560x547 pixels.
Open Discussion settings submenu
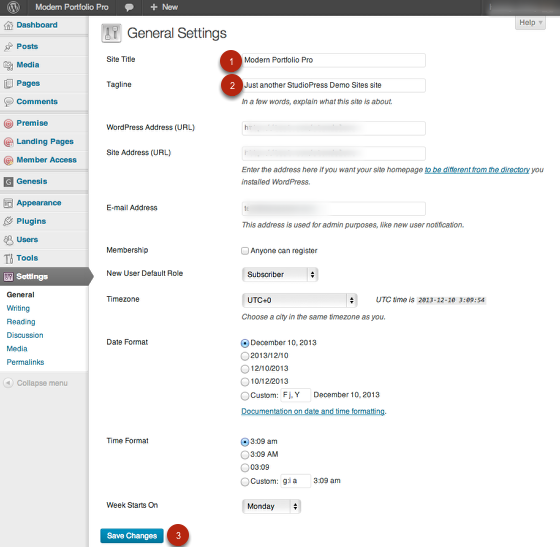coord(25,335)
